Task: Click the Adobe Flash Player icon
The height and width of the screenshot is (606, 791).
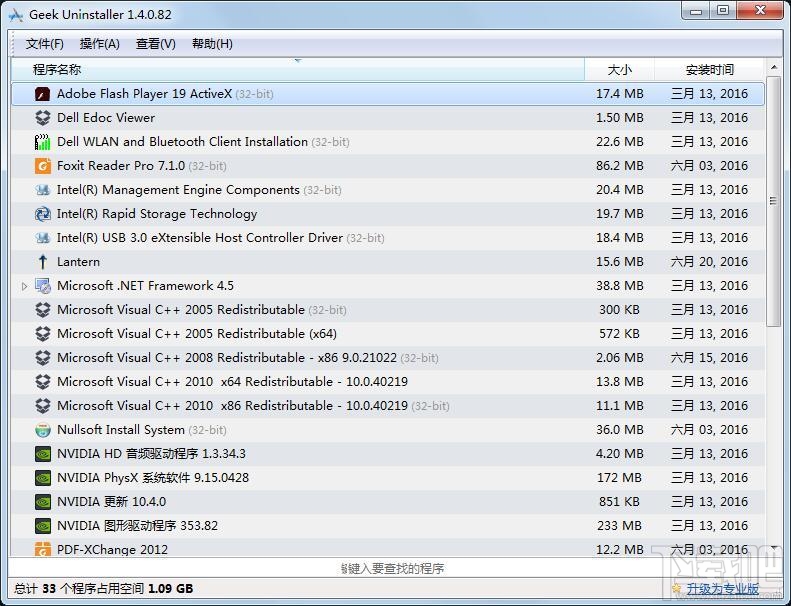Action: click(42, 94)
